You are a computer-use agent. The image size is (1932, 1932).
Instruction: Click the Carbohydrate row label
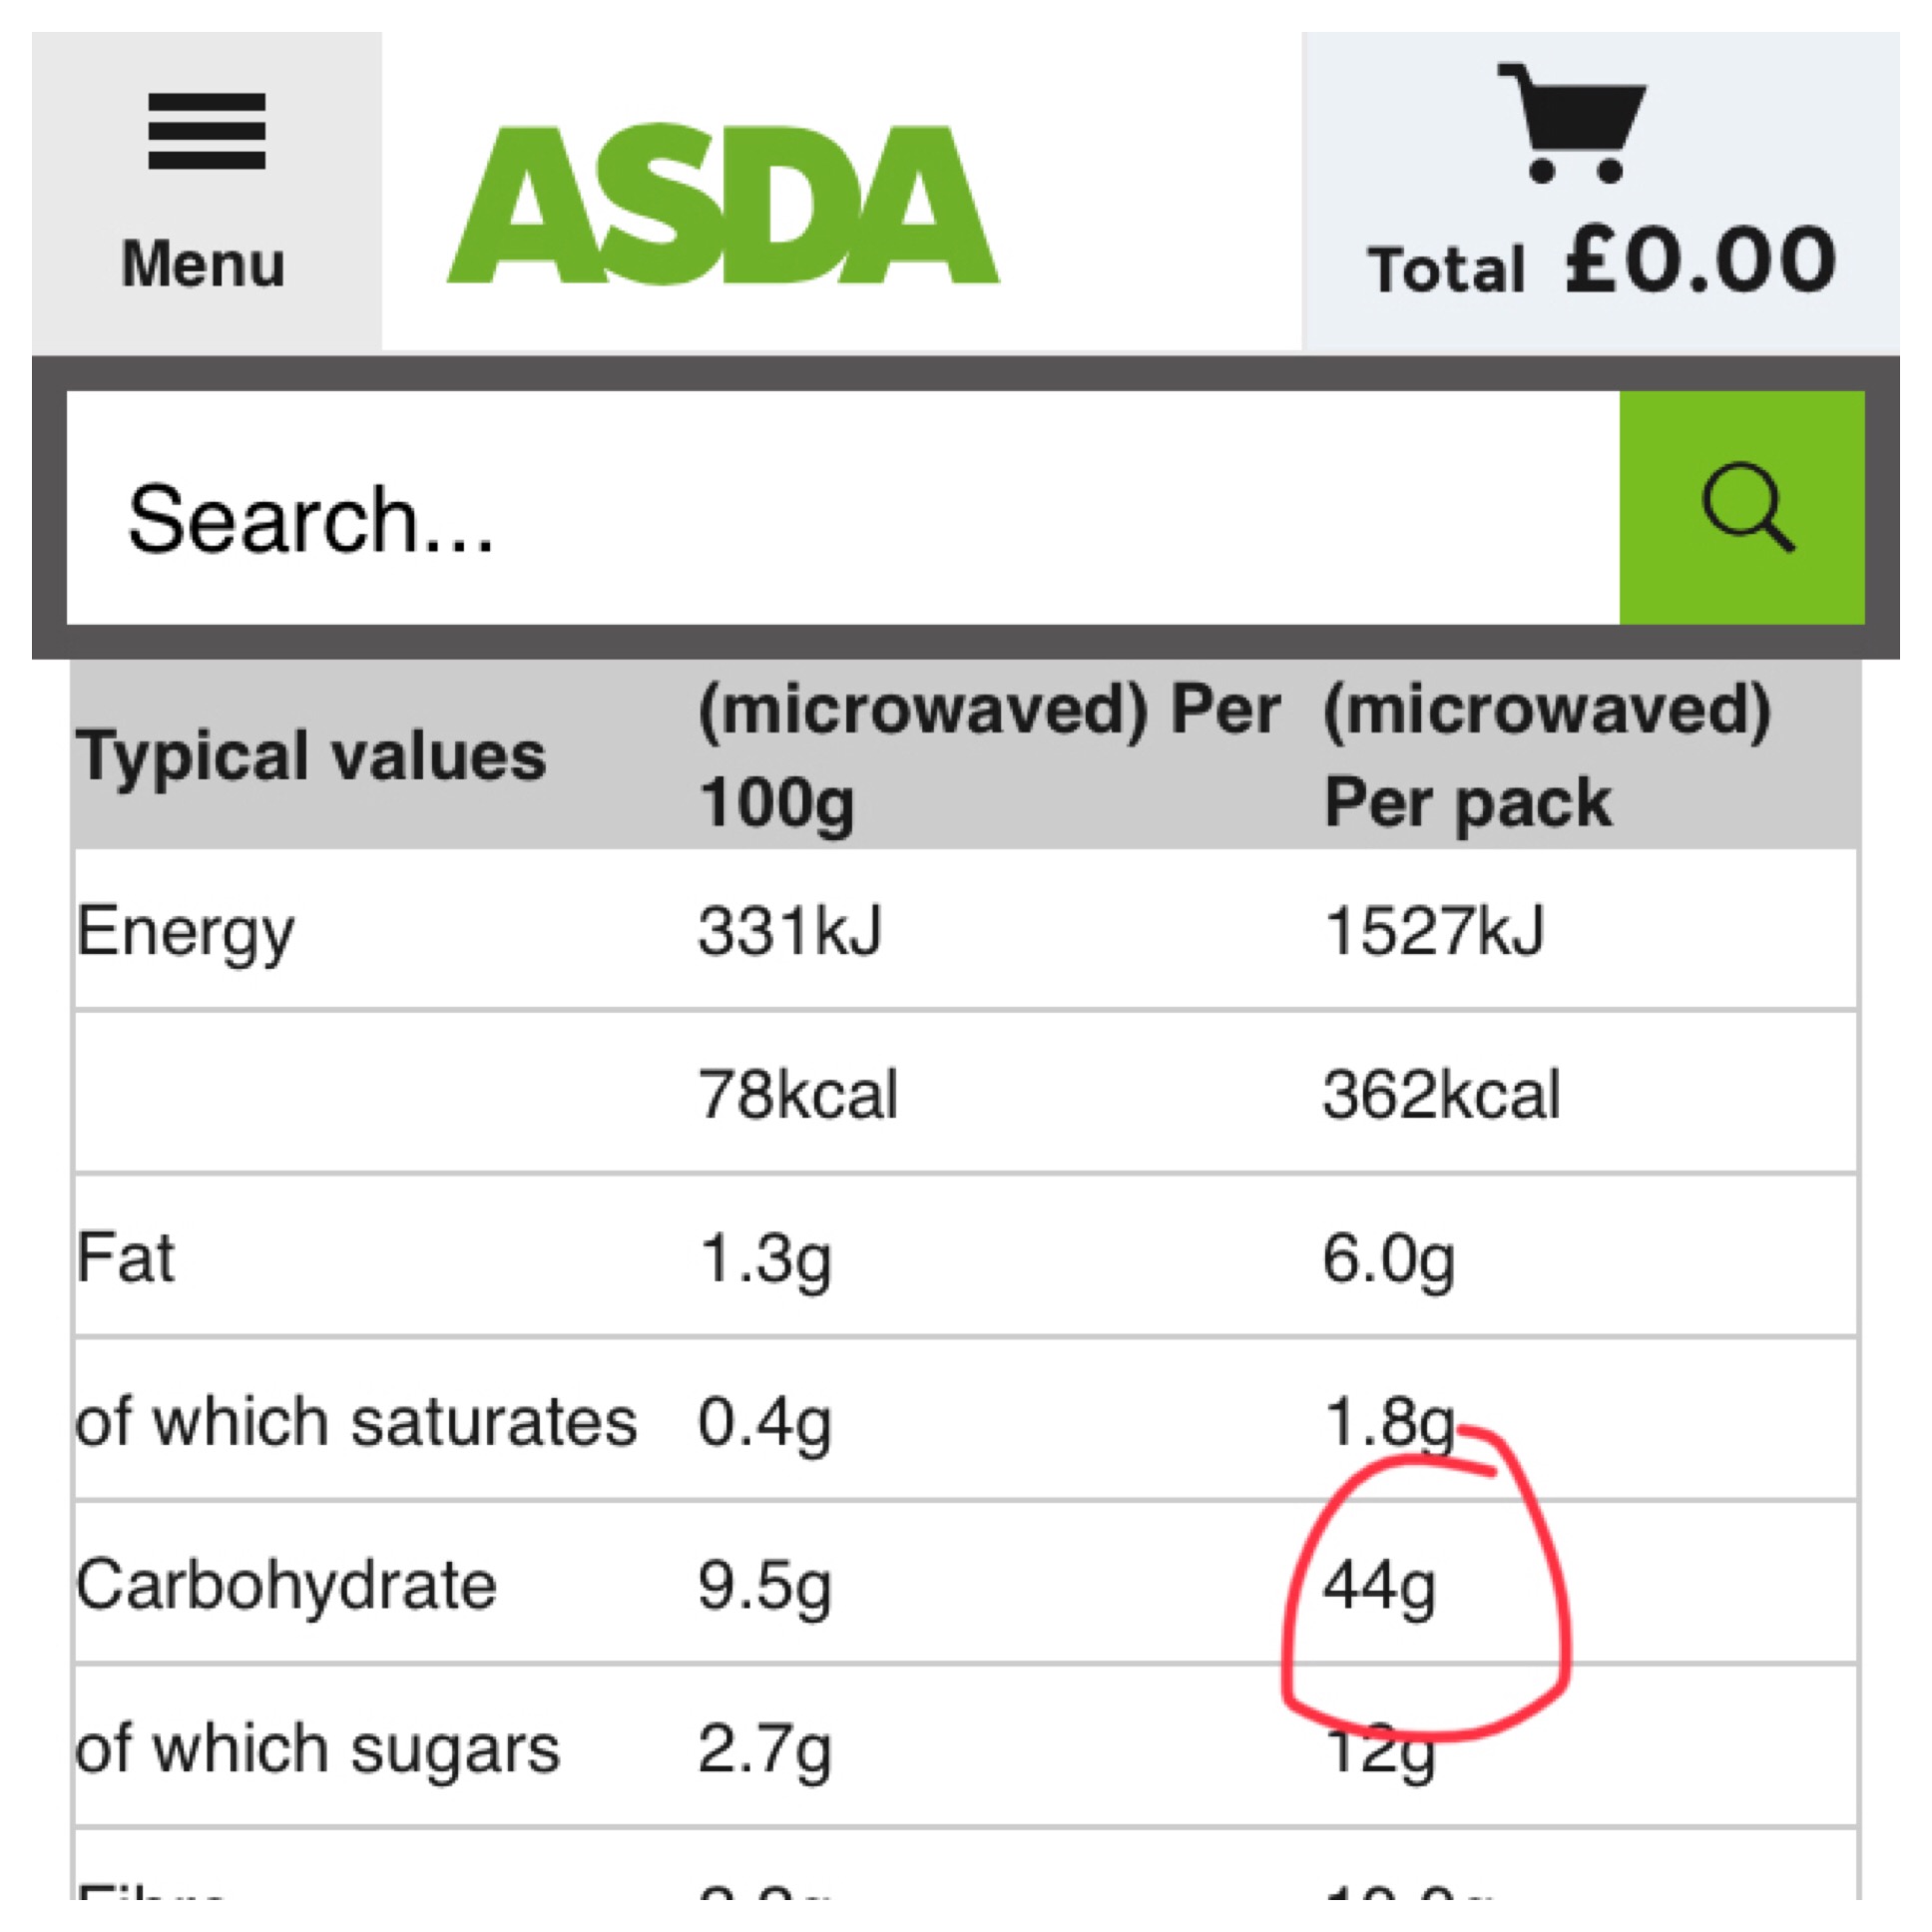[x=286, y=1585]
